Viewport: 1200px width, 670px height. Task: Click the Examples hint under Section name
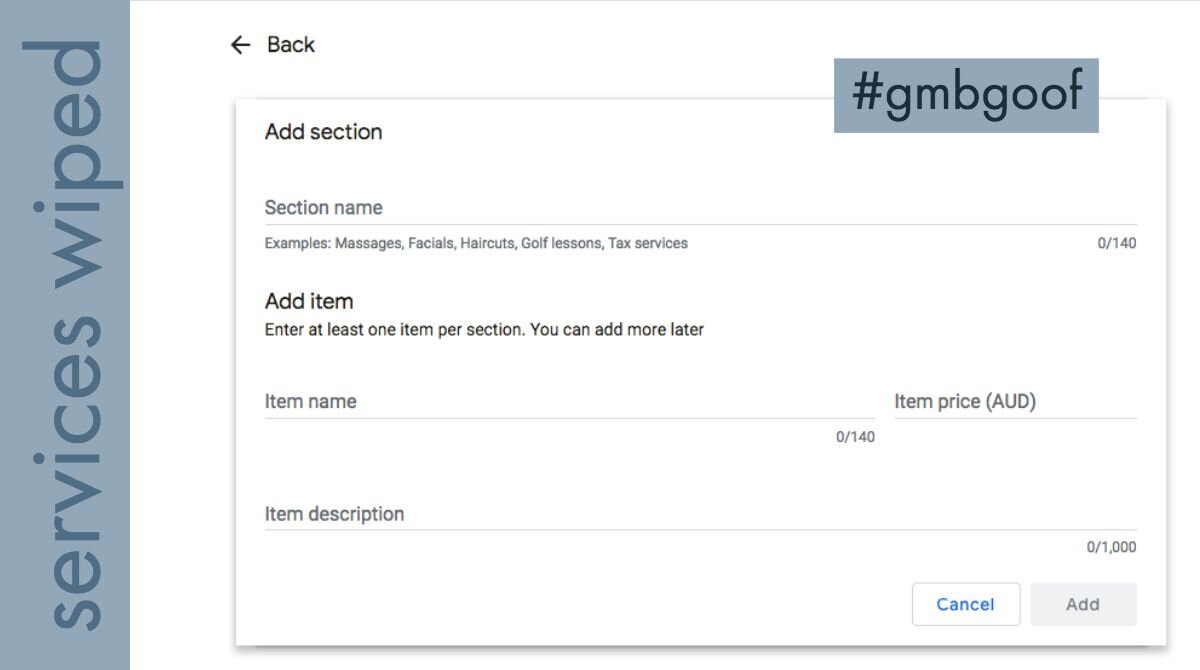[476, 243]
